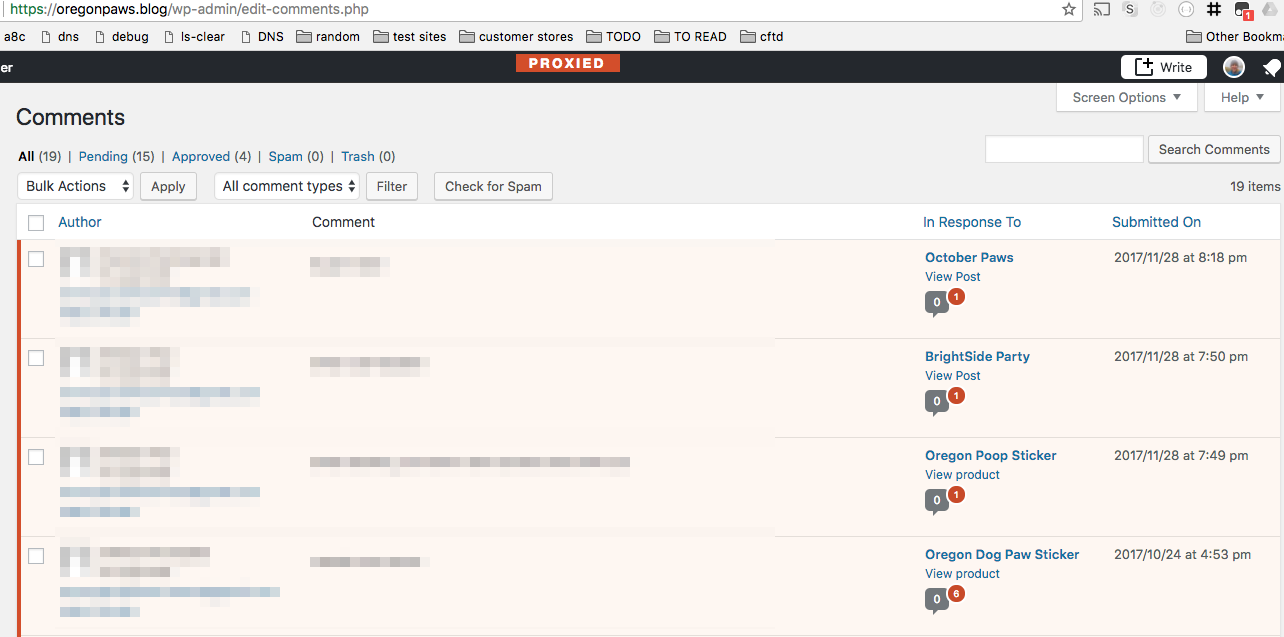Click the Filter button
This screenshot has width=1284, height=637.
pos(392,186)
